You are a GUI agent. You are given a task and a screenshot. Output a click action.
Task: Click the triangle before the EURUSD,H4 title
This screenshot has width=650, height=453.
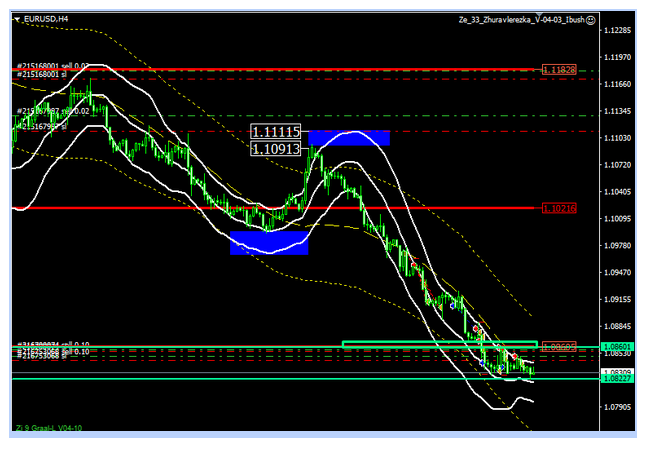pos(18,19)
